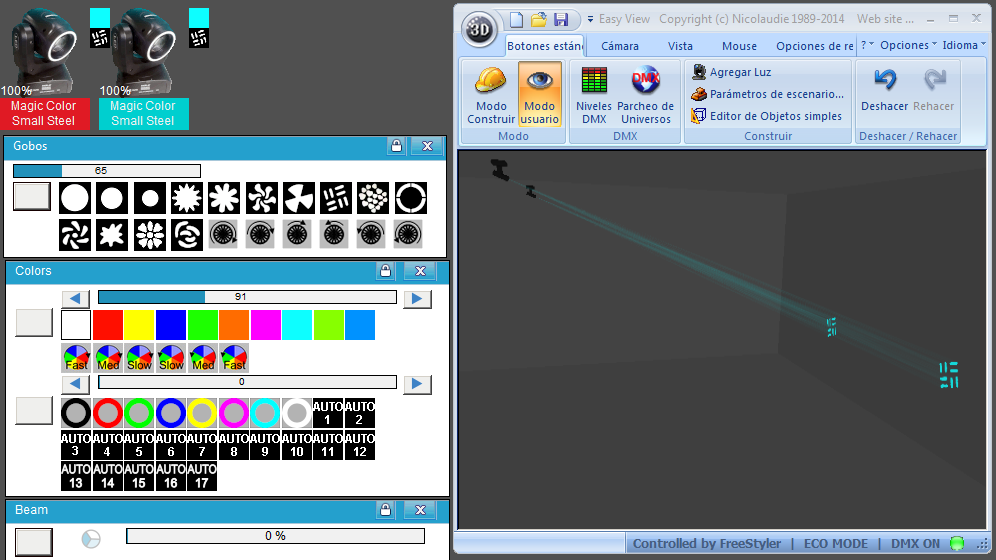Click the first Fast rainbow color-wheel icon

[76, 358]
